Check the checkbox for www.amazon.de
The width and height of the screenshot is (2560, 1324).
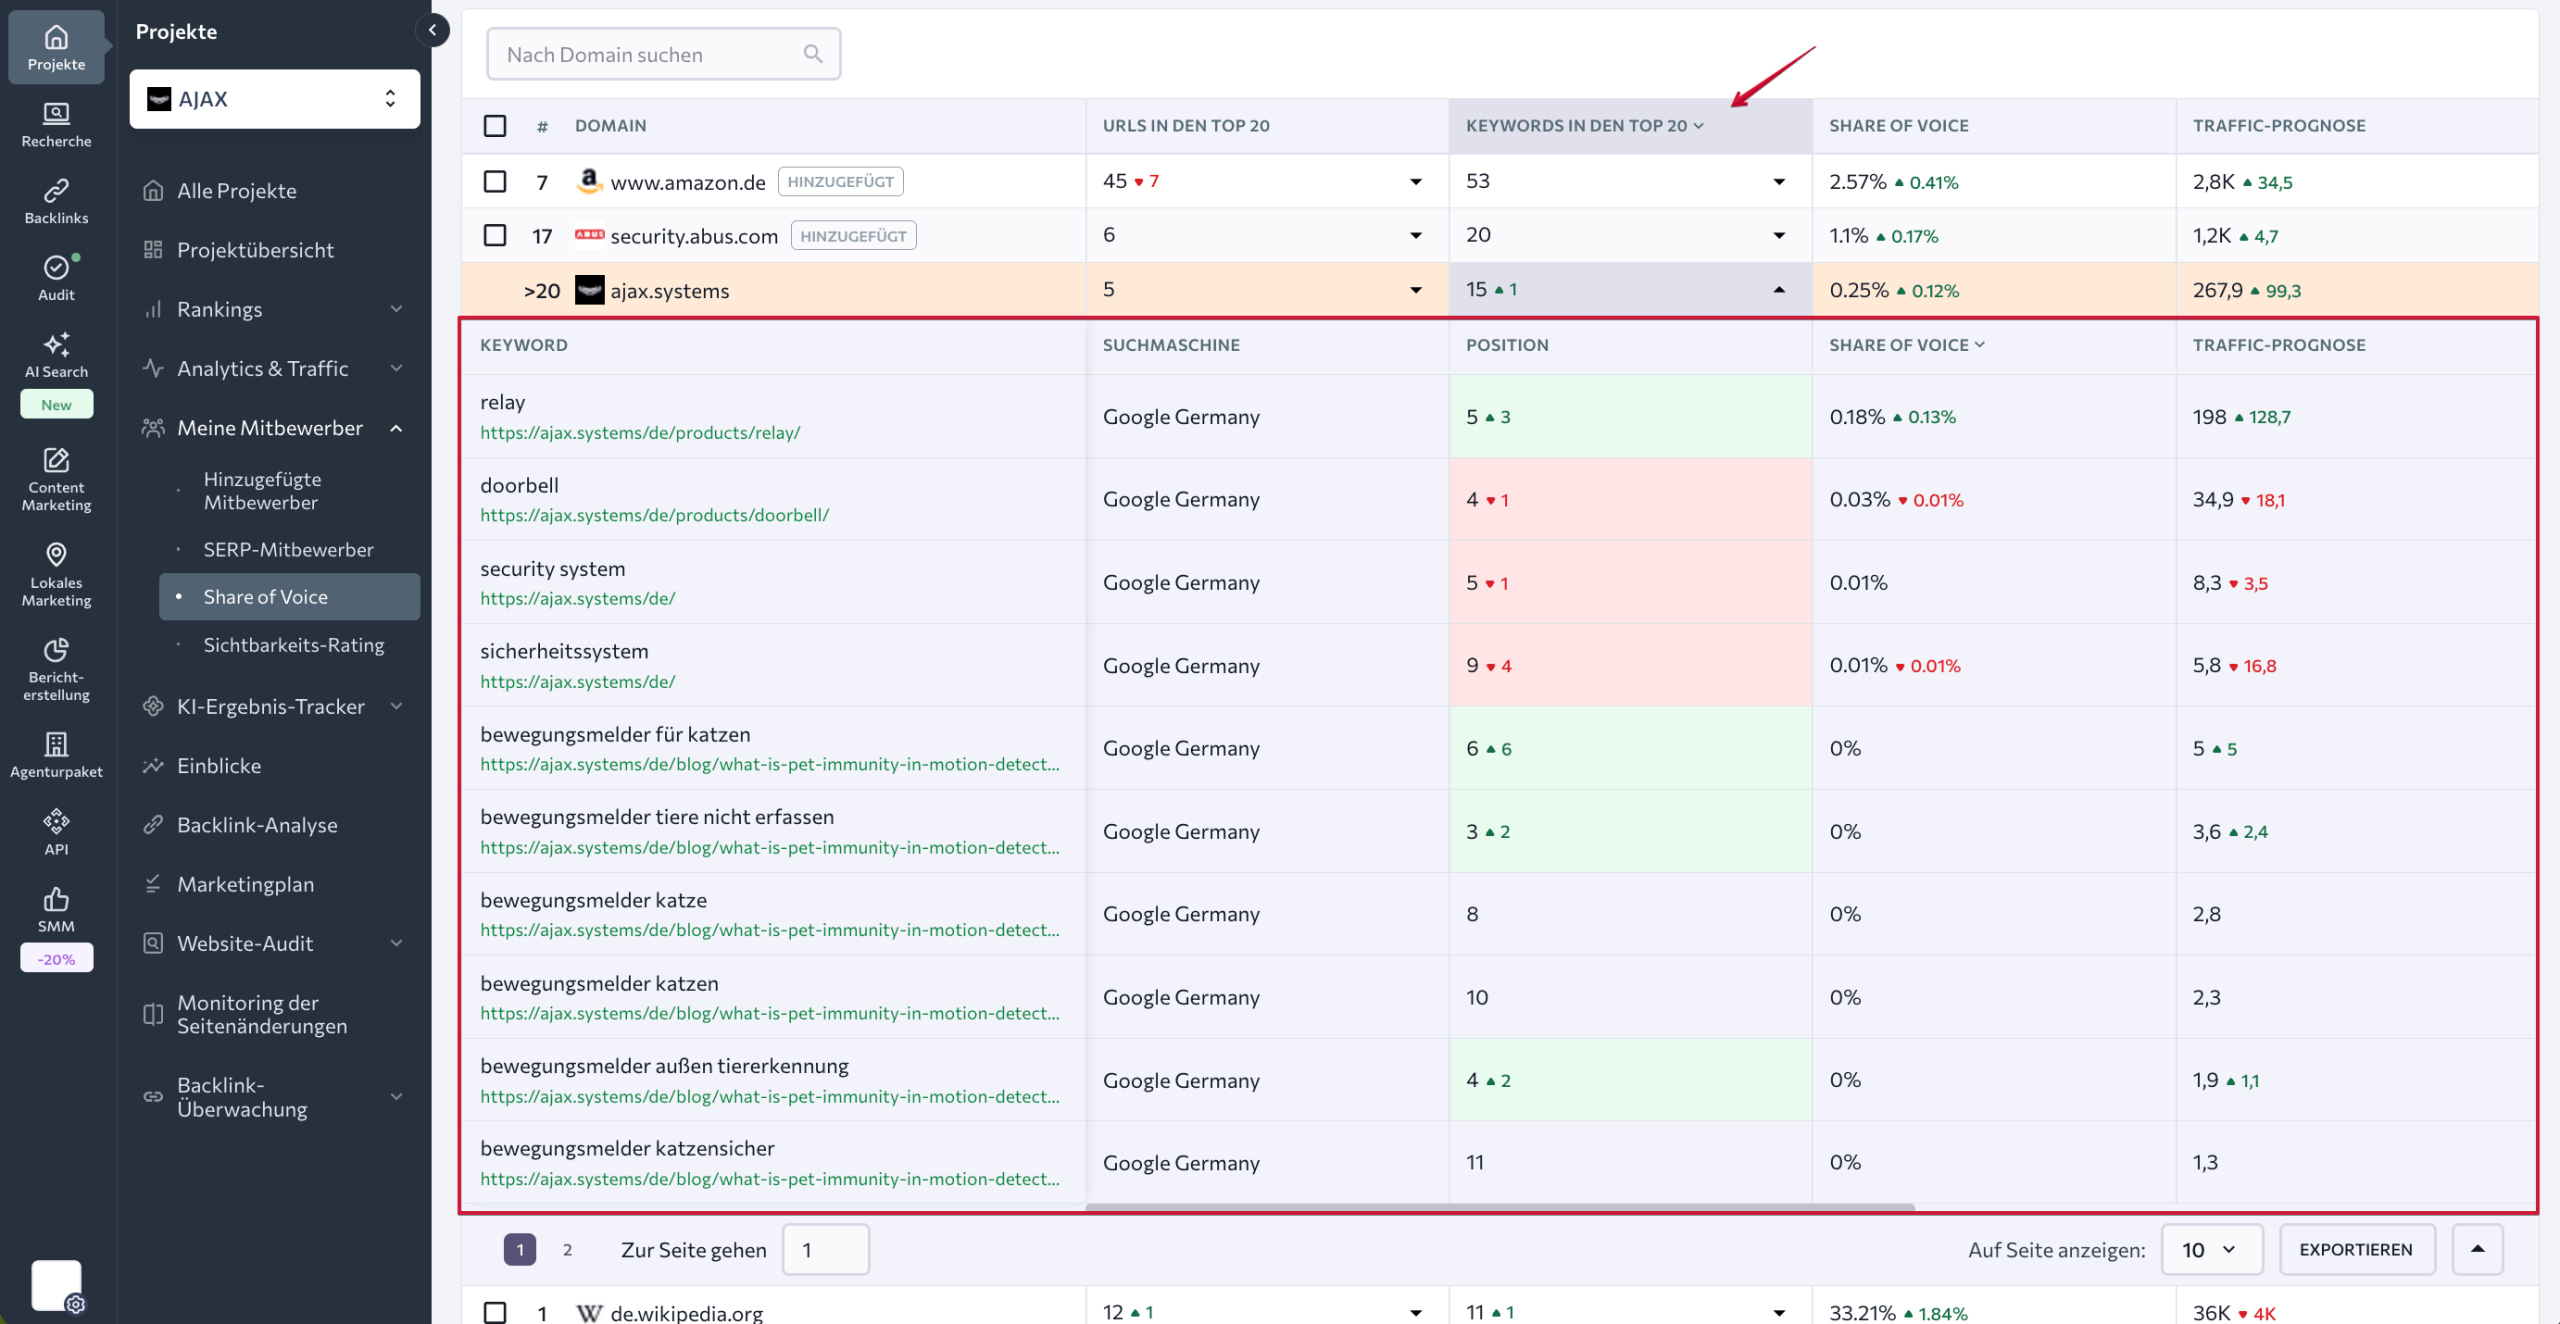click(x=495, y=181)
